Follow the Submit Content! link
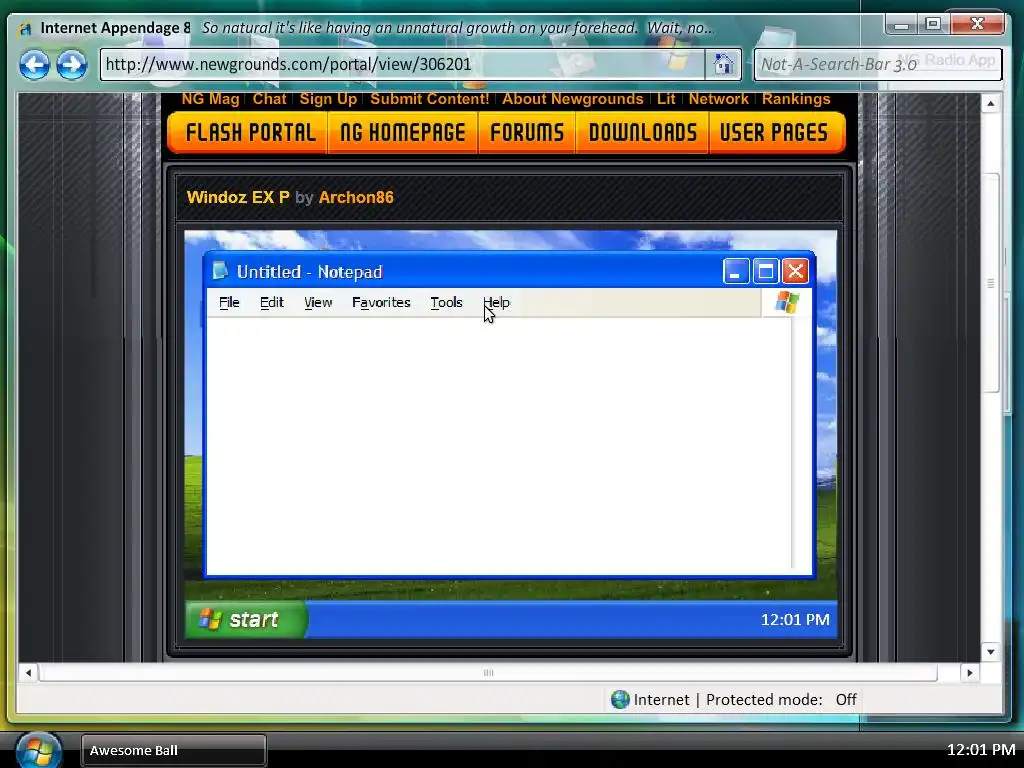Viewport: 1024px width, 768px height. (430, 99)
